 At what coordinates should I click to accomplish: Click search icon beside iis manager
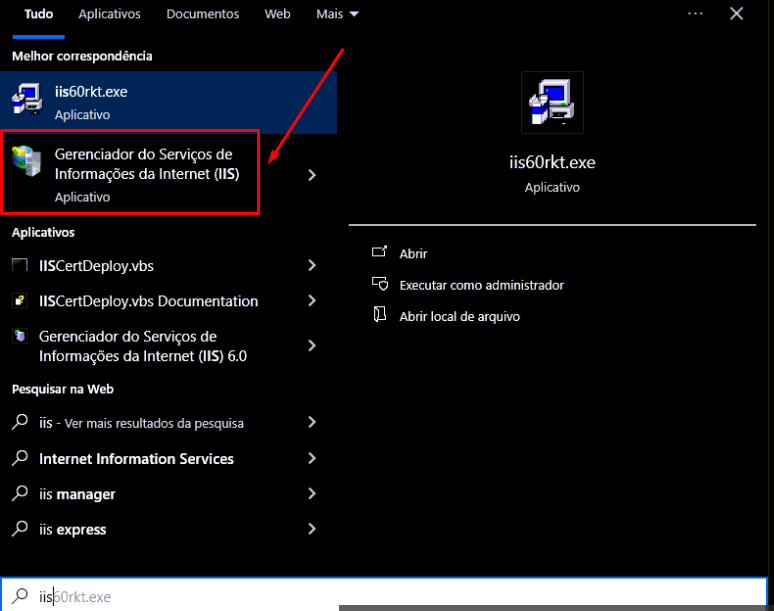click(20, 493)
